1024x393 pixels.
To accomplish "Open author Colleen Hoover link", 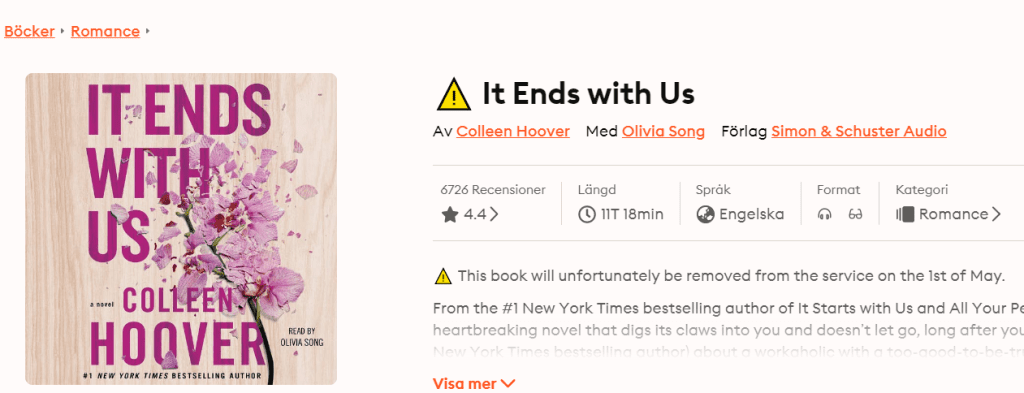I will tap(513, 131).
